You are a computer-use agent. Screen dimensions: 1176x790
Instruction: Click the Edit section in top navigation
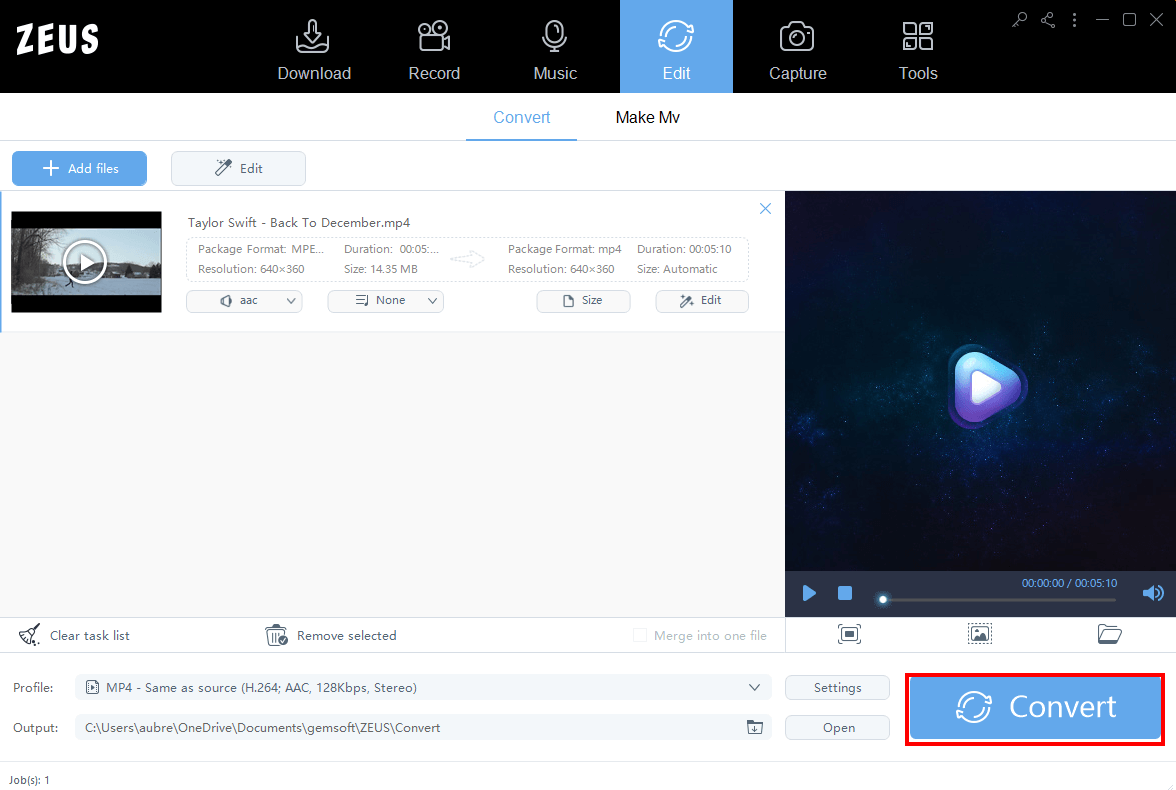click(x=676, y=47)
